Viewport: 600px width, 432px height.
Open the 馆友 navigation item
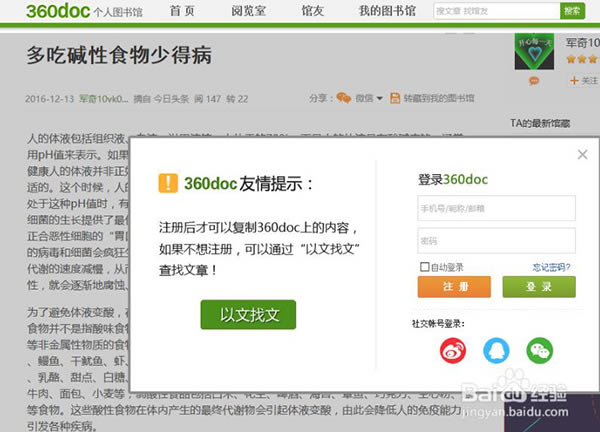[313, 11]
